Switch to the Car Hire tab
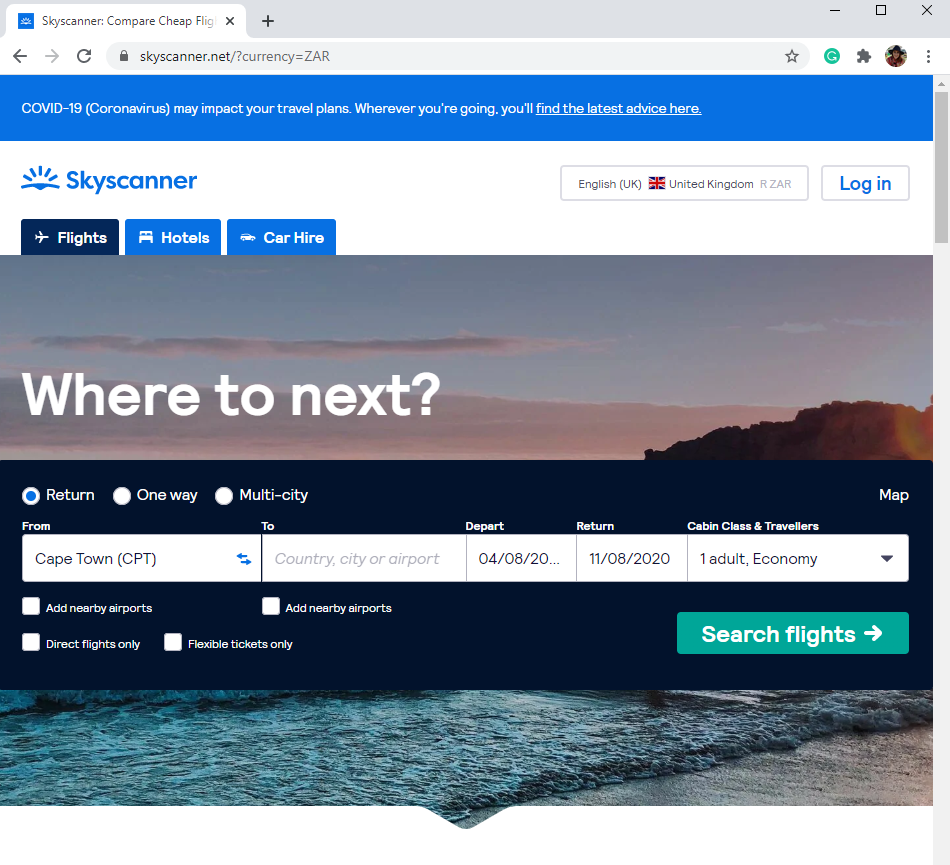 coord(281,237)
